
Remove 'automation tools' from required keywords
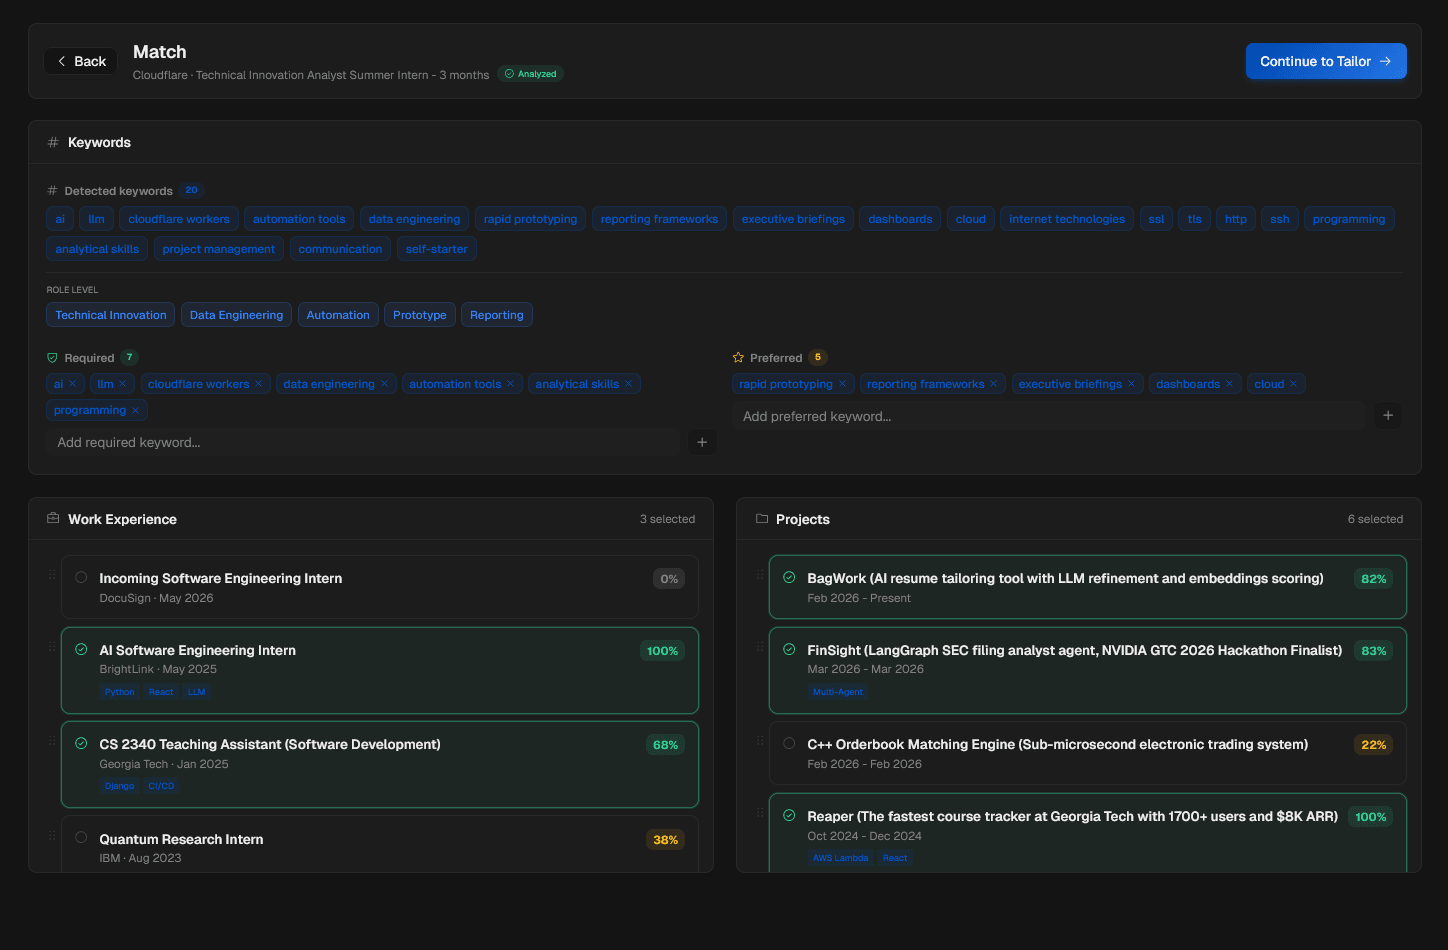(x=510, y=384)
